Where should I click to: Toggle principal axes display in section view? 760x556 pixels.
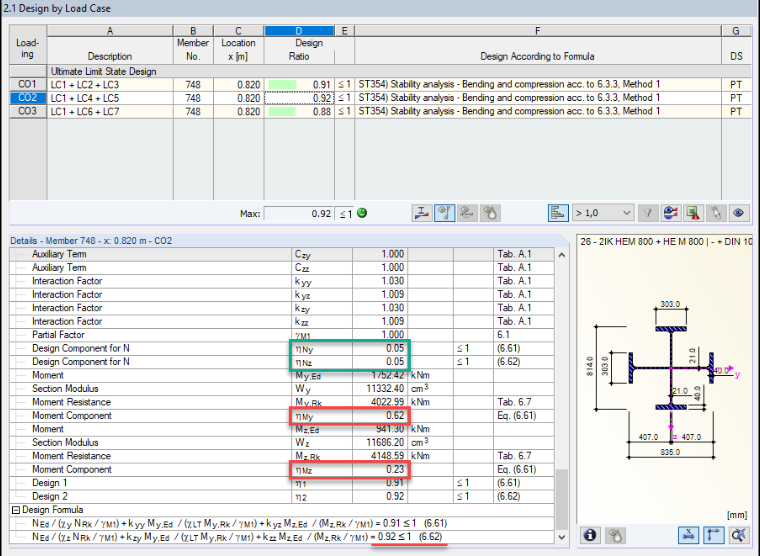(x=713, y=535)
